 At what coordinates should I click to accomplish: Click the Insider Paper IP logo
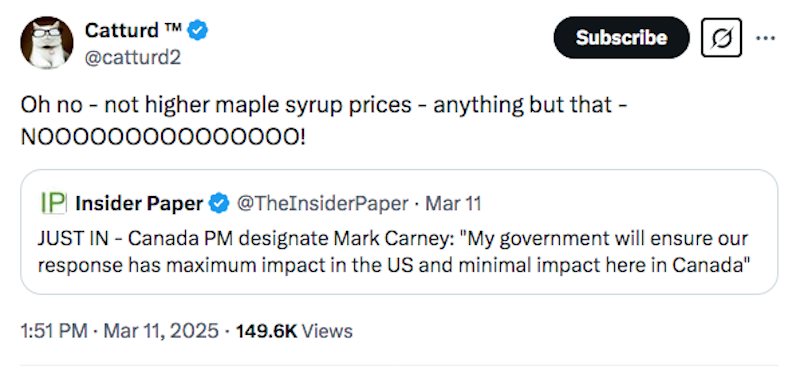pyautogui.click(x=54, y=203)
